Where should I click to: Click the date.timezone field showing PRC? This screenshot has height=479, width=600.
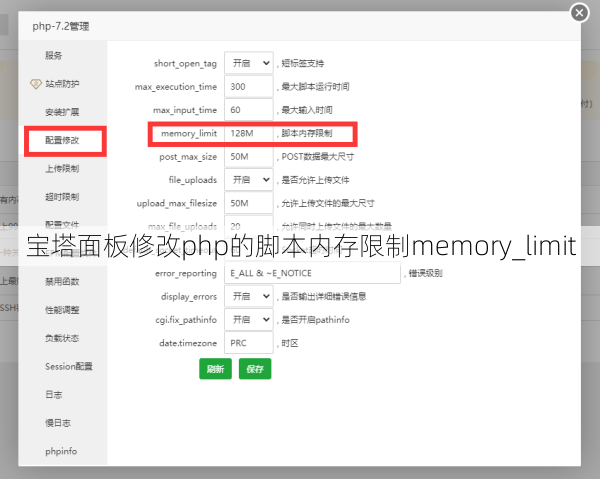click(249, 343)
